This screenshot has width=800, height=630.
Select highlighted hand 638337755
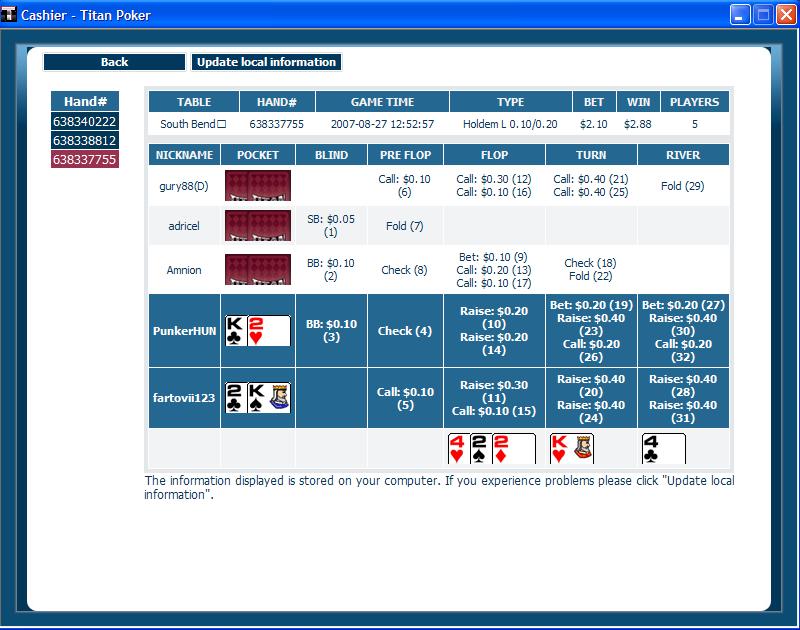pos(85,159)
